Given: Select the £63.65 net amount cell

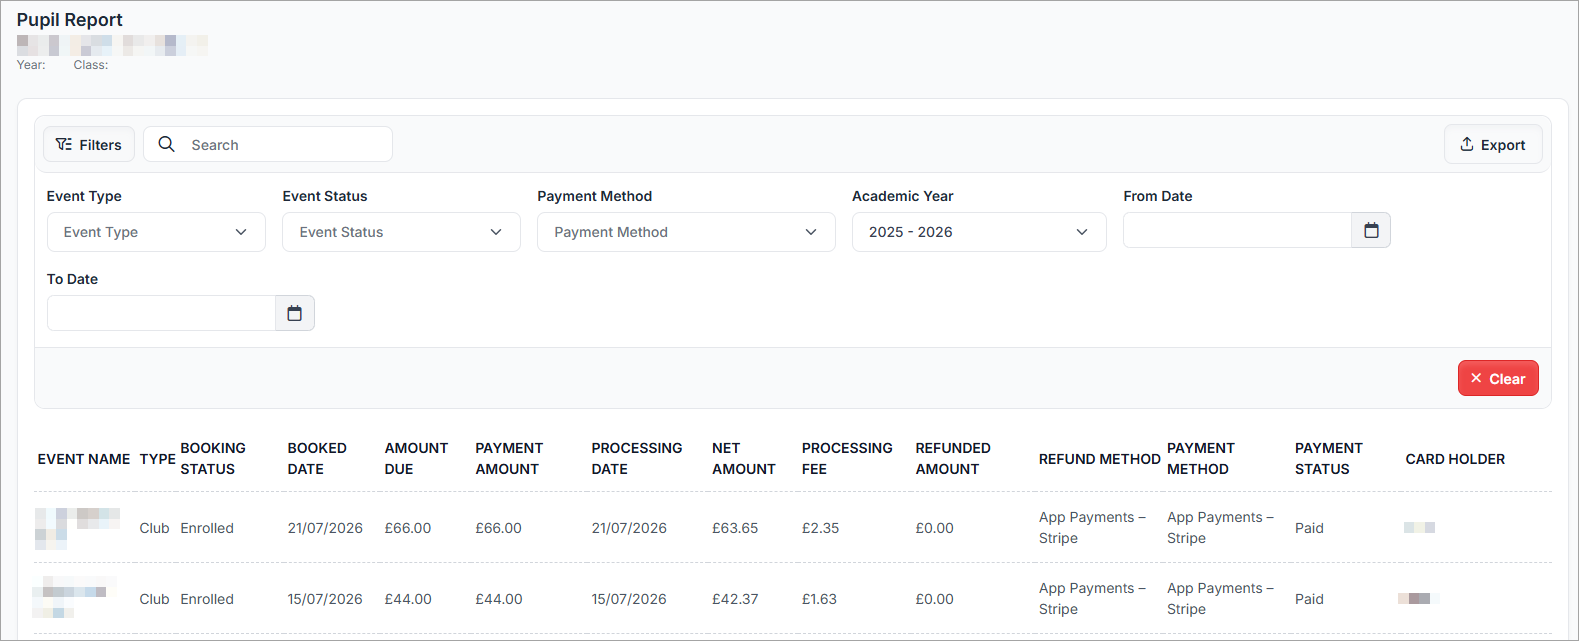Looking at the screenshot, I should (735, 528).
